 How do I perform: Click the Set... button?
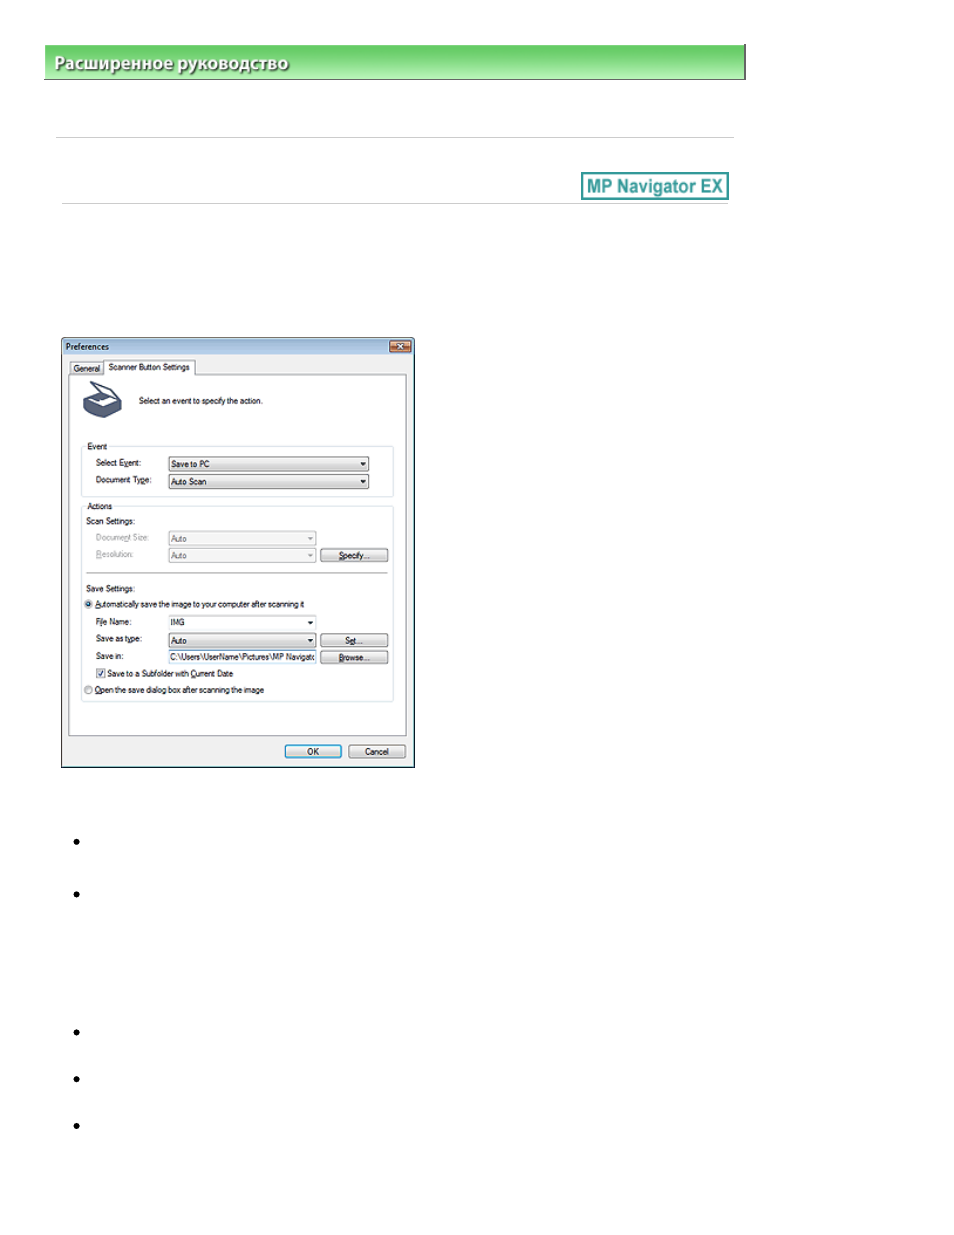[354, 640]
